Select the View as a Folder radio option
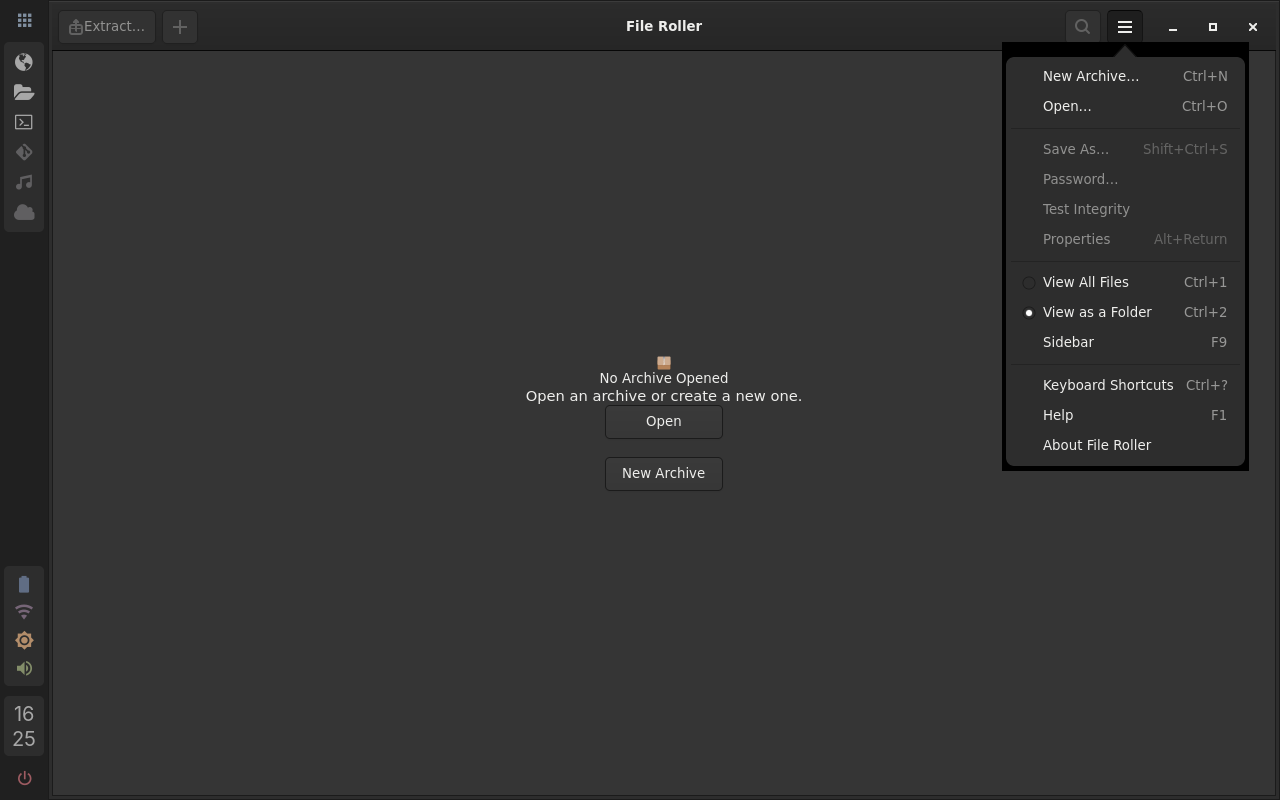This screenshot has height=800, width=1280. pos(1125,312)
